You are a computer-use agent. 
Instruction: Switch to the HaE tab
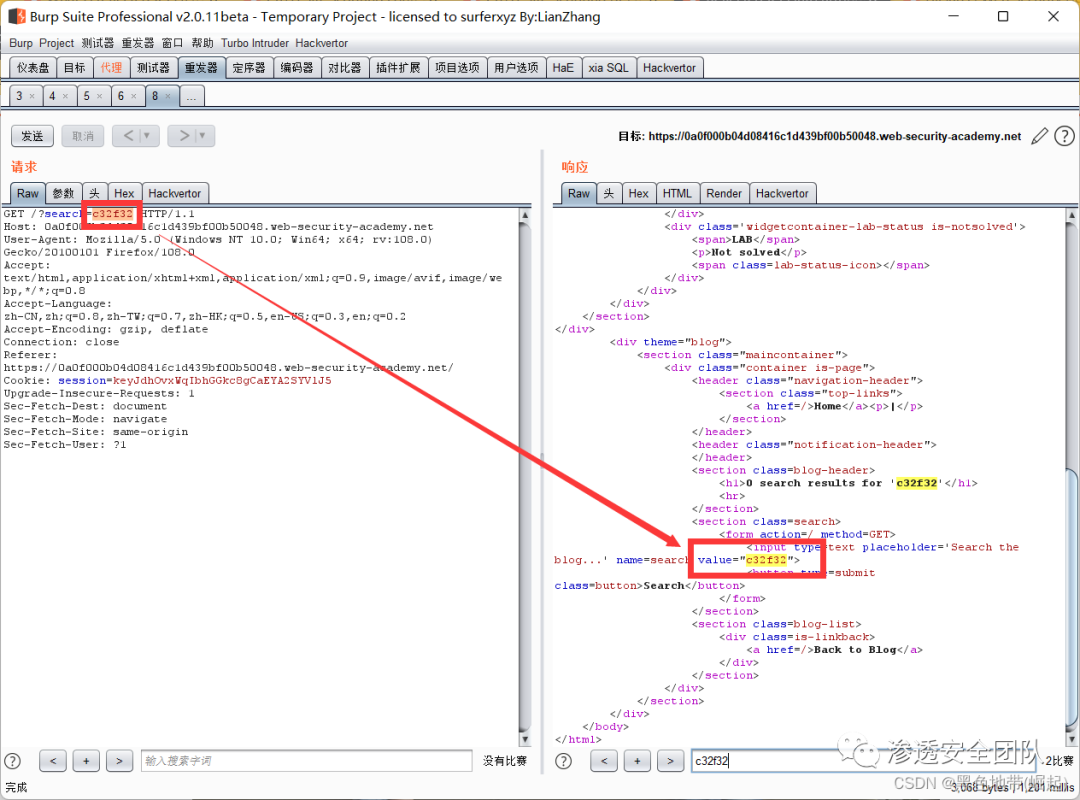point(563,68)
